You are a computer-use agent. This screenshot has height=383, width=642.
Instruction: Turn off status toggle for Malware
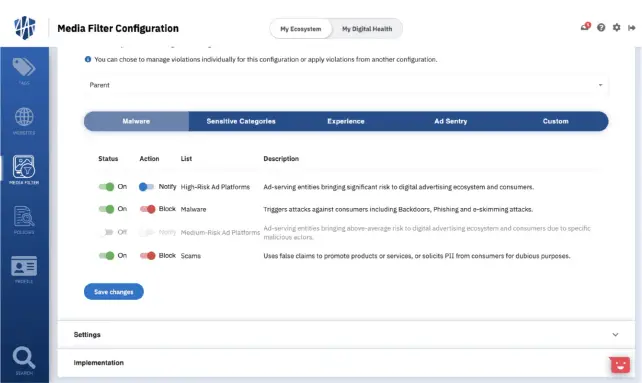[106, 209]
